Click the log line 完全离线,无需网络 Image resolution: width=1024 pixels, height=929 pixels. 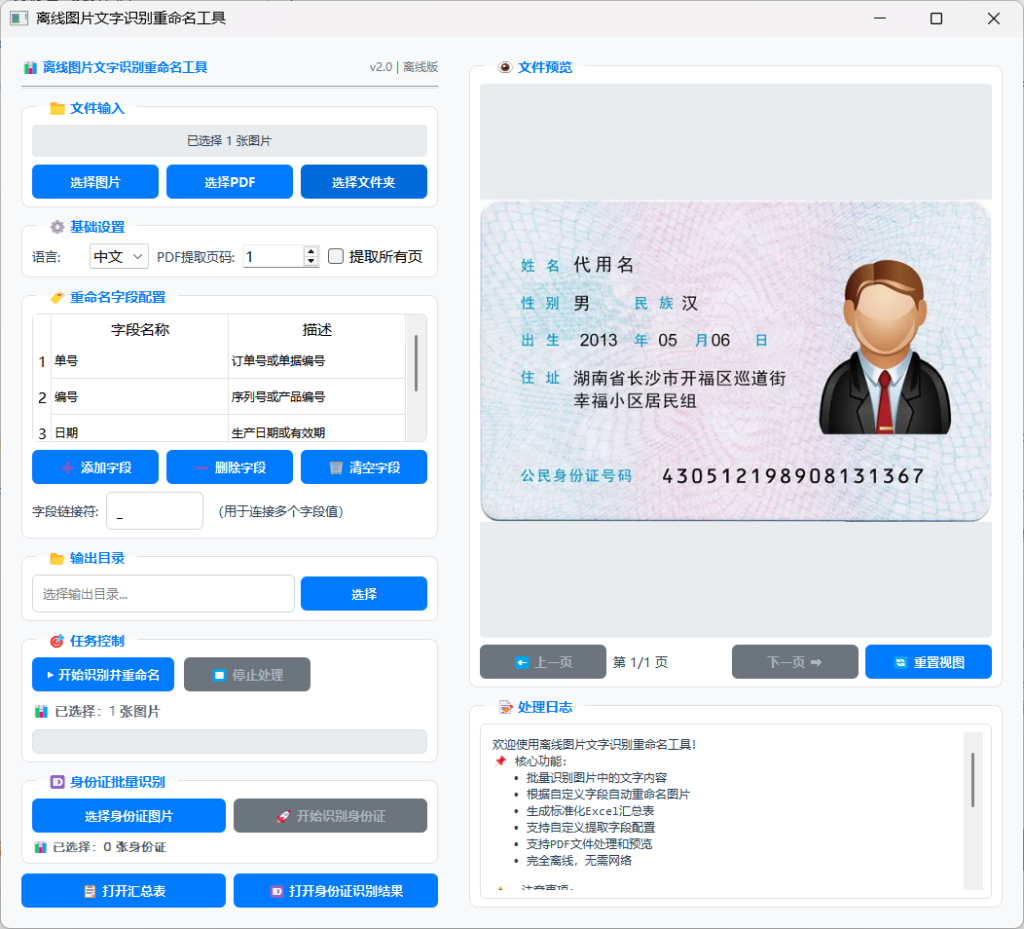pyautogui.click(x=579, y=860)
